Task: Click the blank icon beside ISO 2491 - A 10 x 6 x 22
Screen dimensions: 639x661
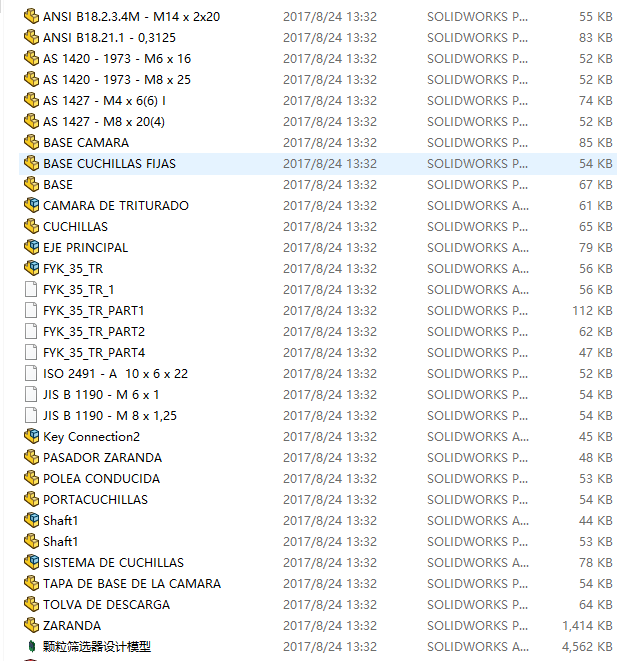Action: (31, 373)
